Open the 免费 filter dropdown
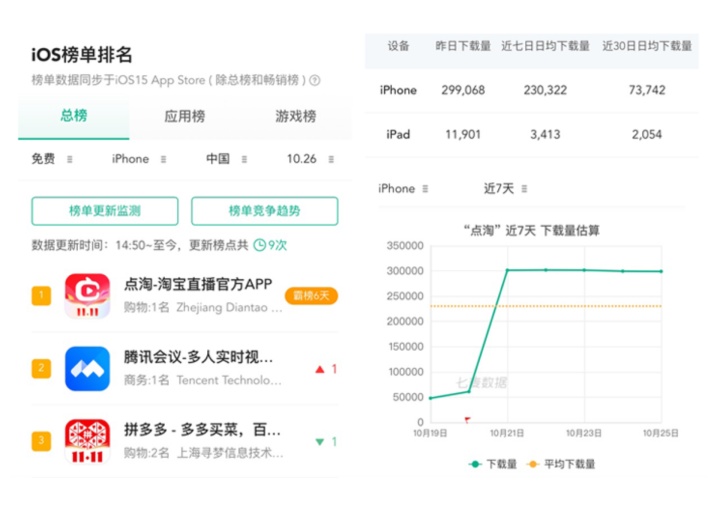720x514 pixels. tap(52, 159)
